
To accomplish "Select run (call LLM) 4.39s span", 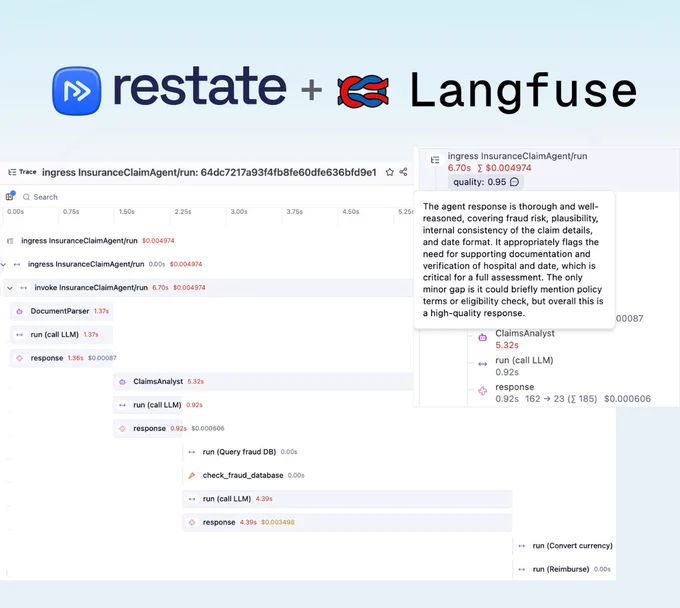I will tap(347, 499).
